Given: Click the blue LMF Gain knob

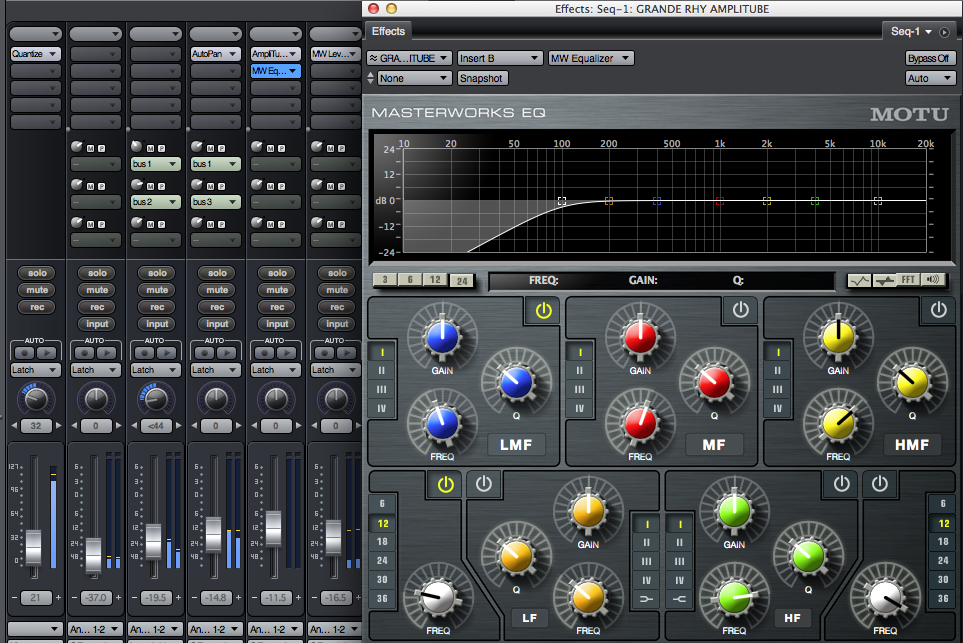Looking at the screenshot, I should [x=442, y=339].
